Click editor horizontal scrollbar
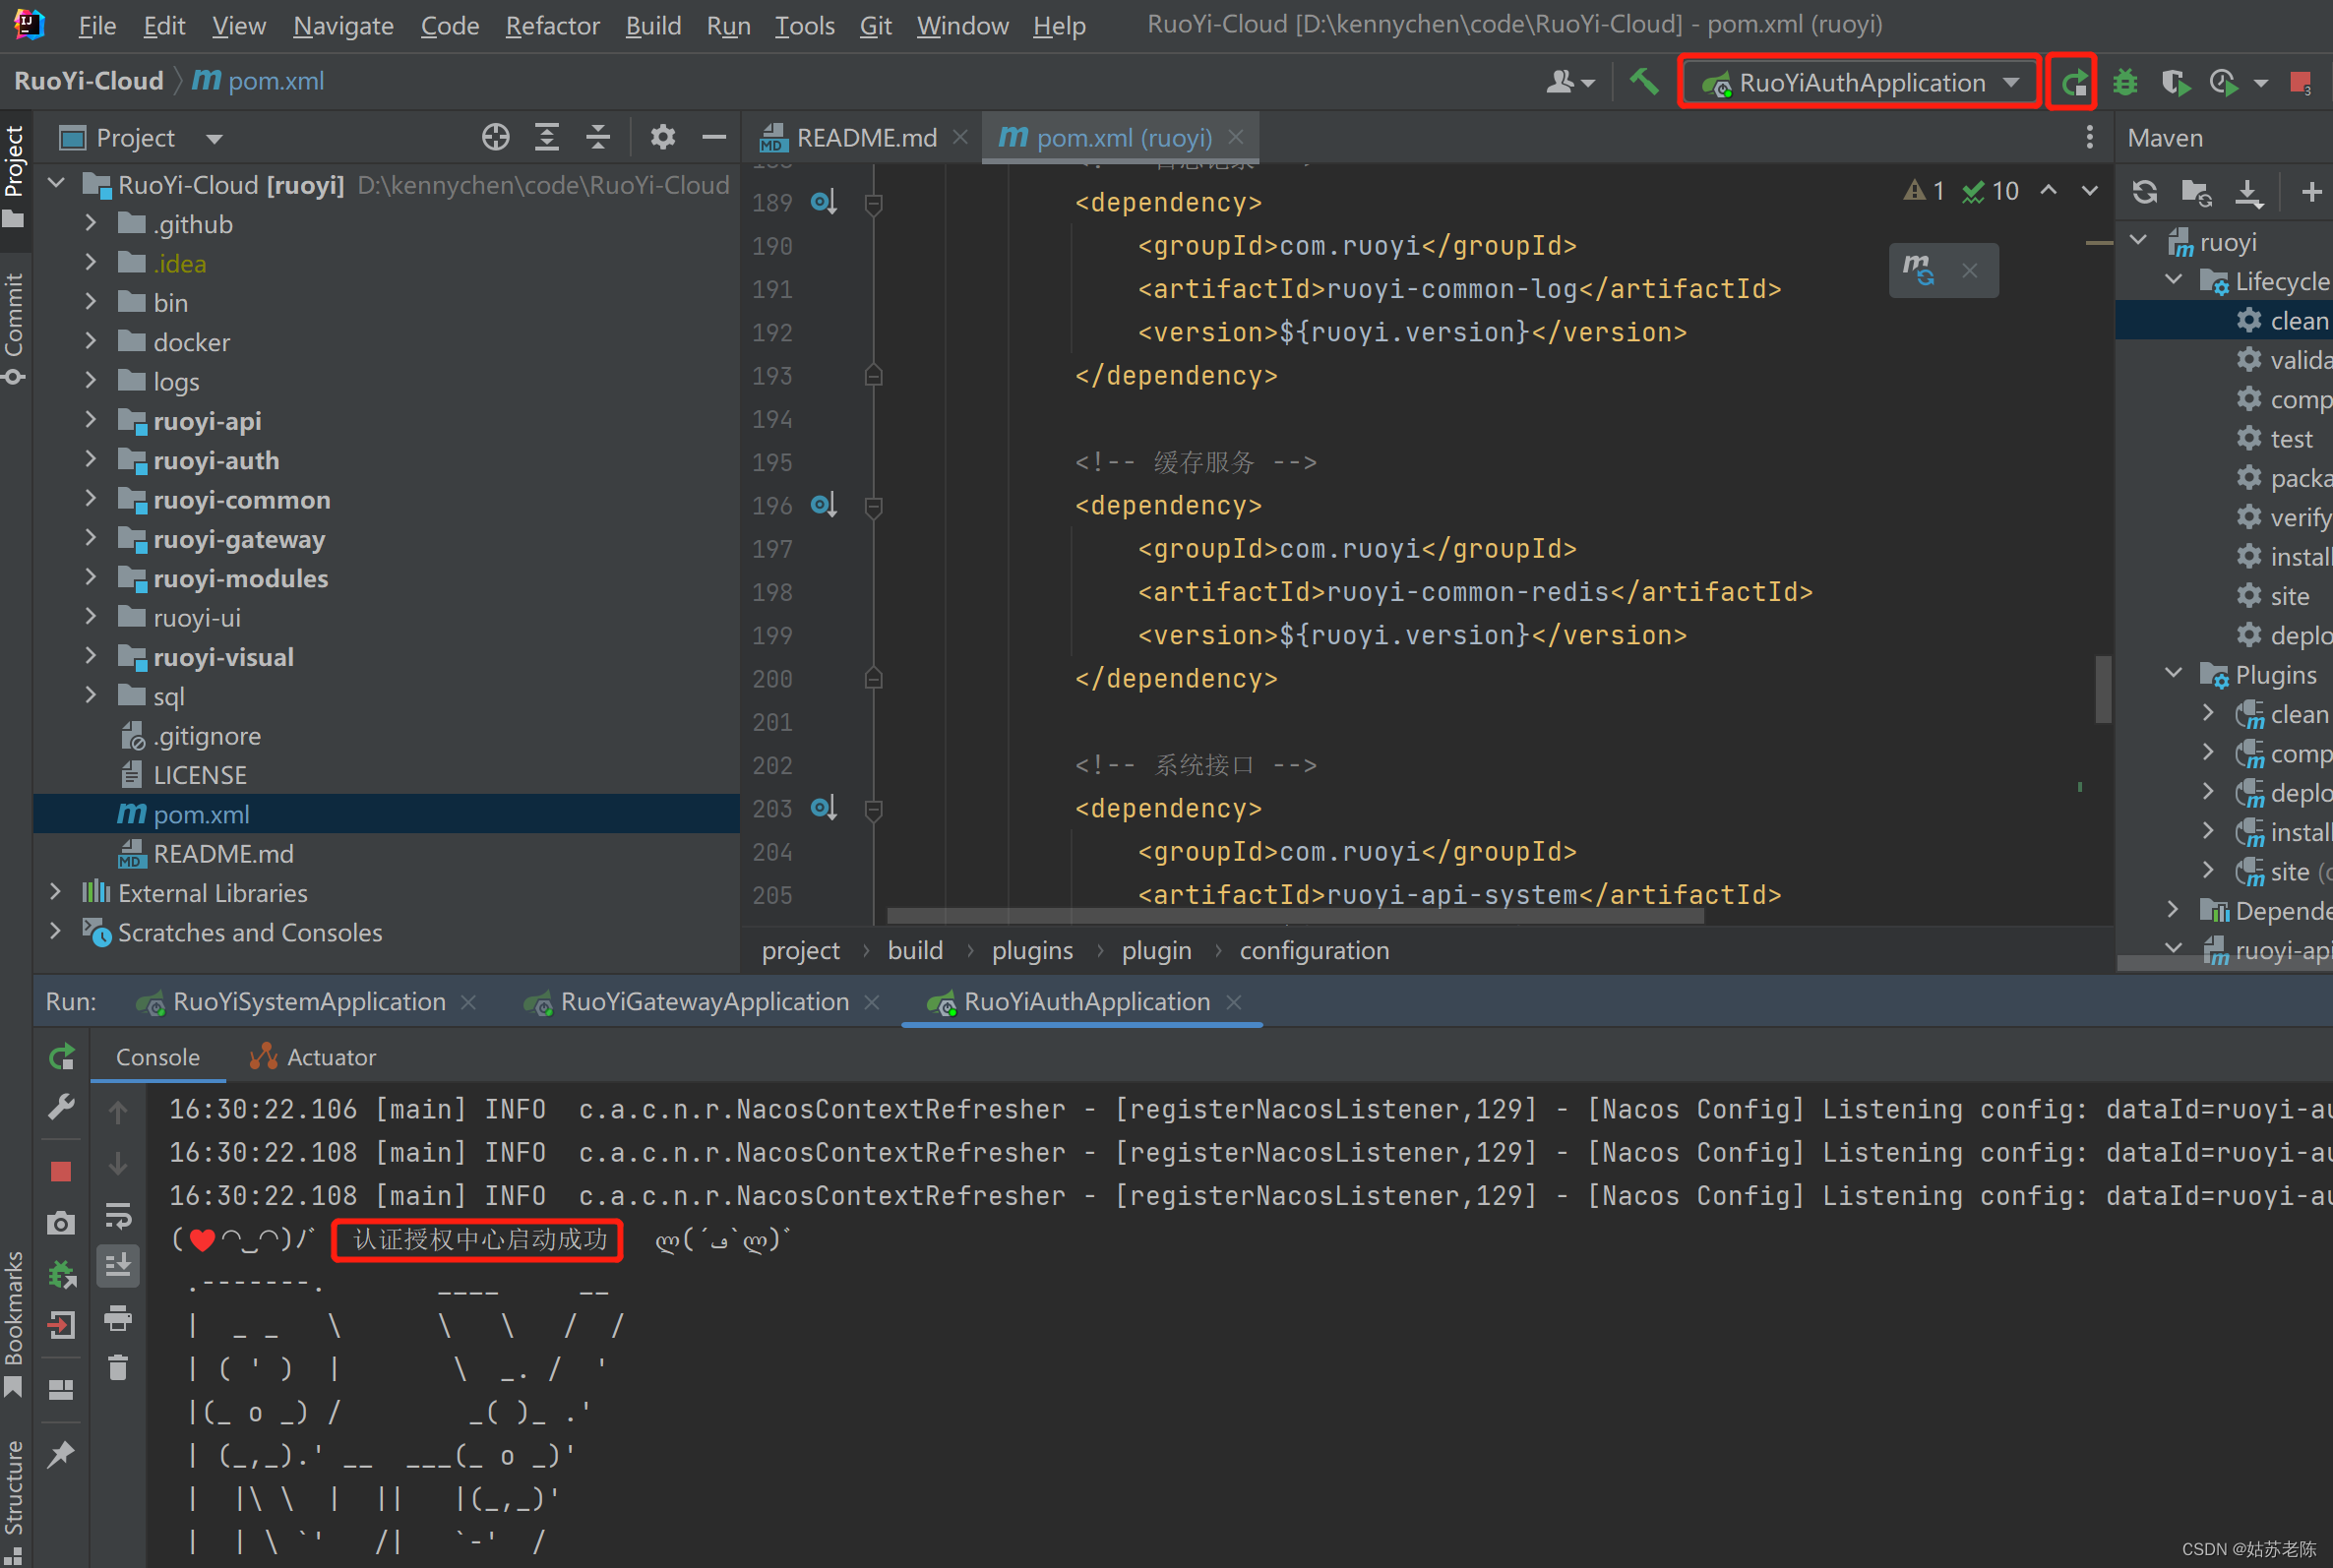The width and height of the screenshot is (2333, 1568). pyautogui.click(x=1295, y=916)
